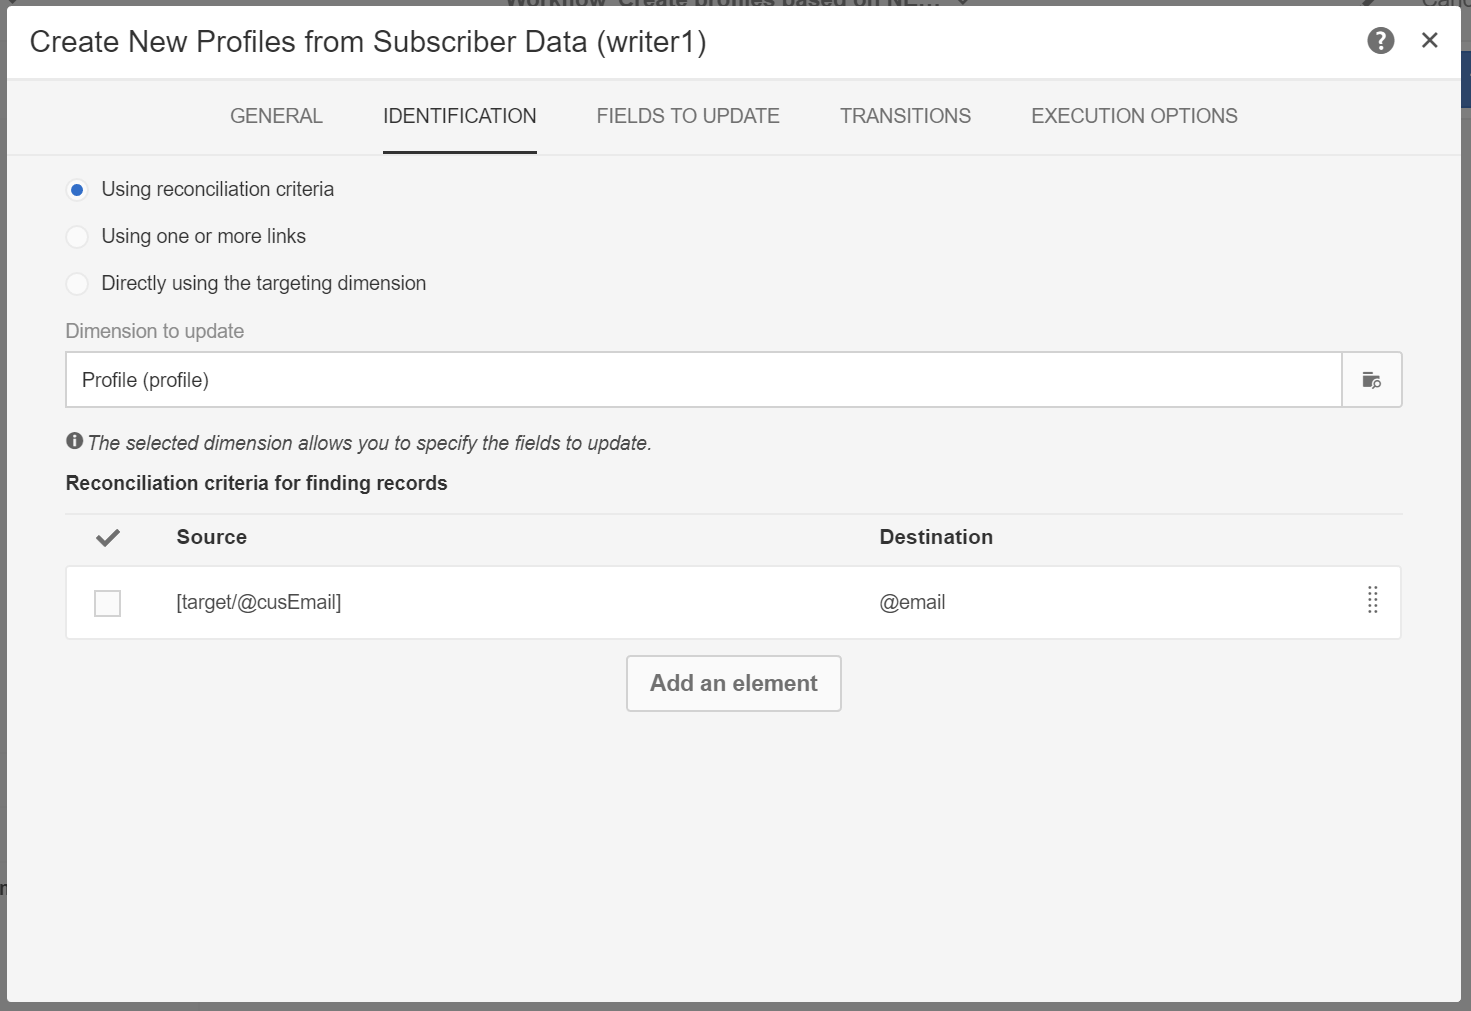Choose "Directly using the targeting dimension"

77,284
